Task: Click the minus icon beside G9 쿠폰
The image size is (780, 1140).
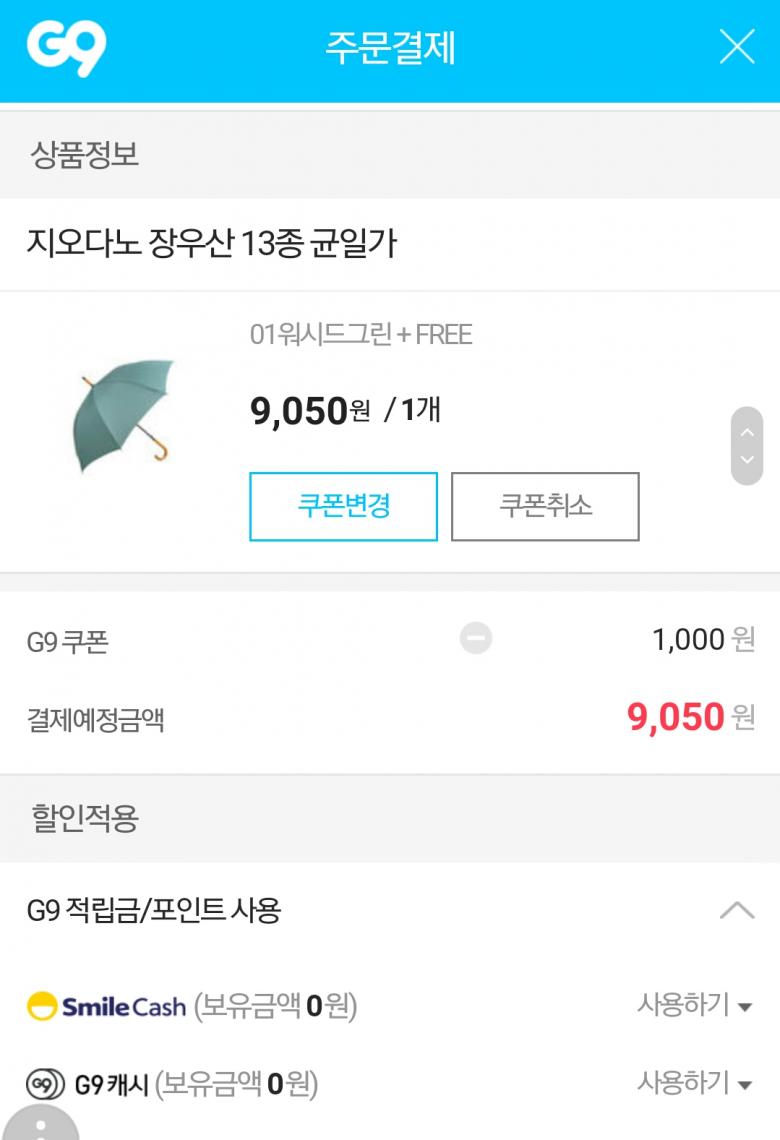Action: click(476, 638)
